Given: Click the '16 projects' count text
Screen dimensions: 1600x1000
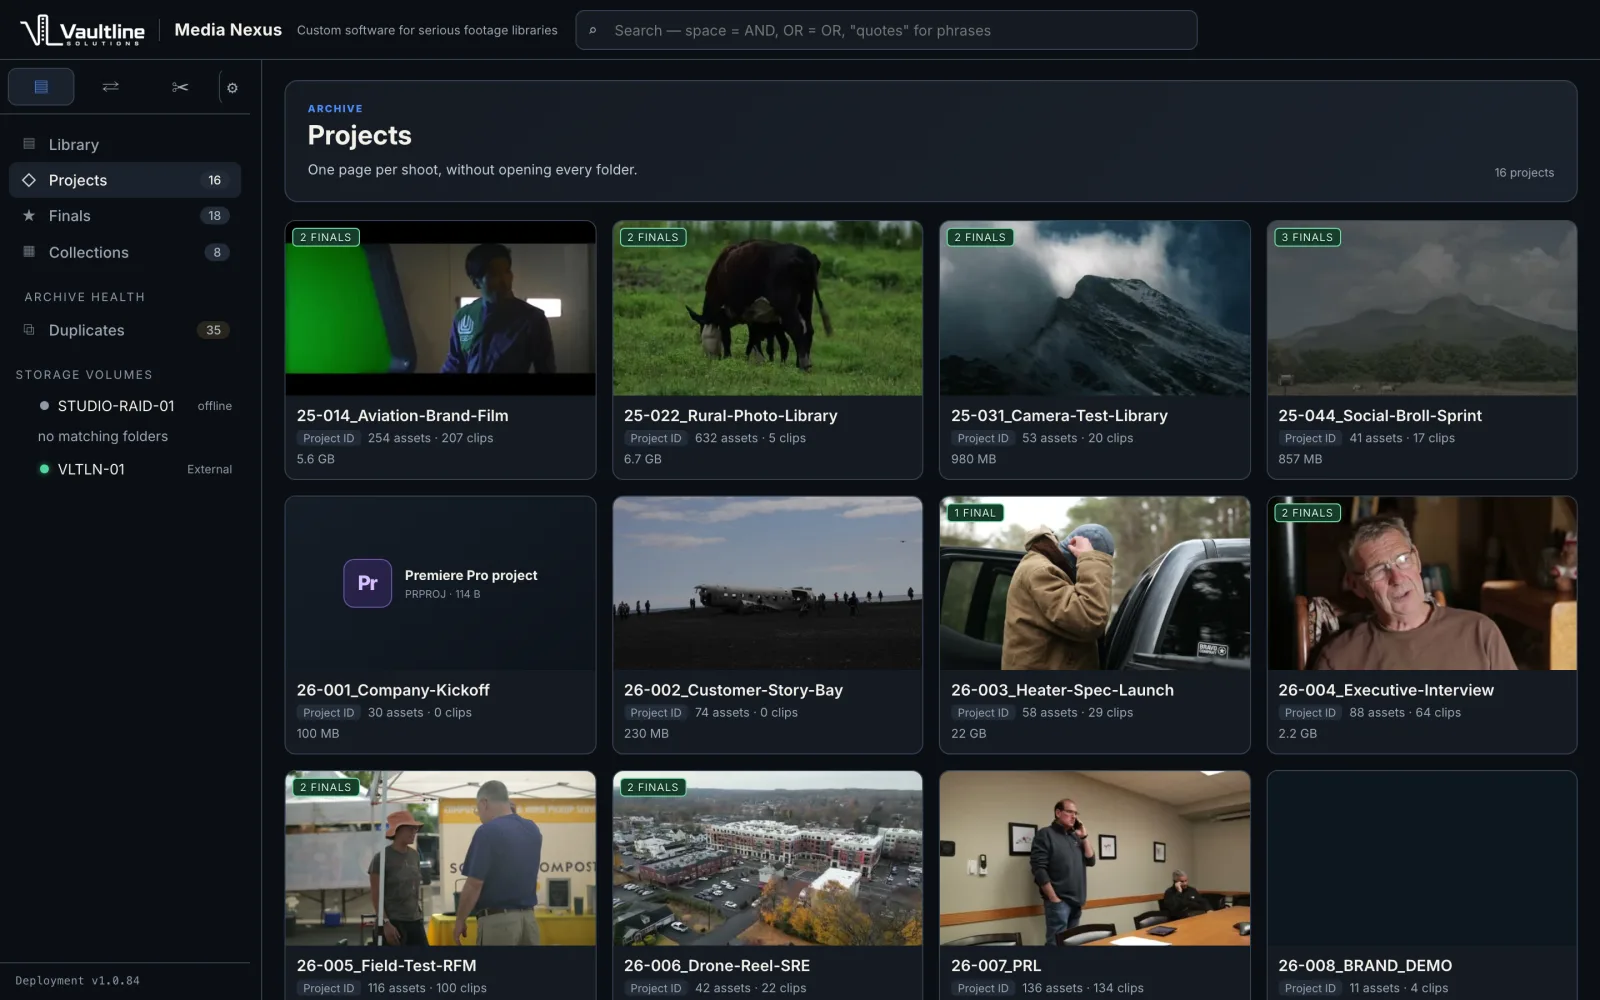Looking at the screenshot, I should 1524,173.
